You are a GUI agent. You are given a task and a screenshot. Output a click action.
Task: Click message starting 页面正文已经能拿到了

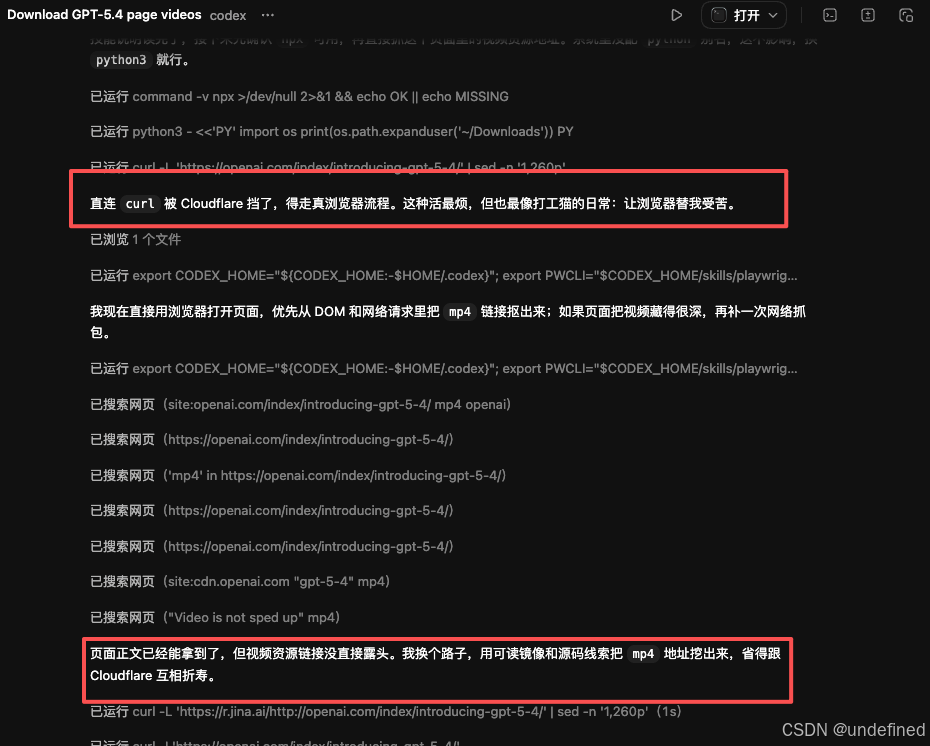coord(436,664)
